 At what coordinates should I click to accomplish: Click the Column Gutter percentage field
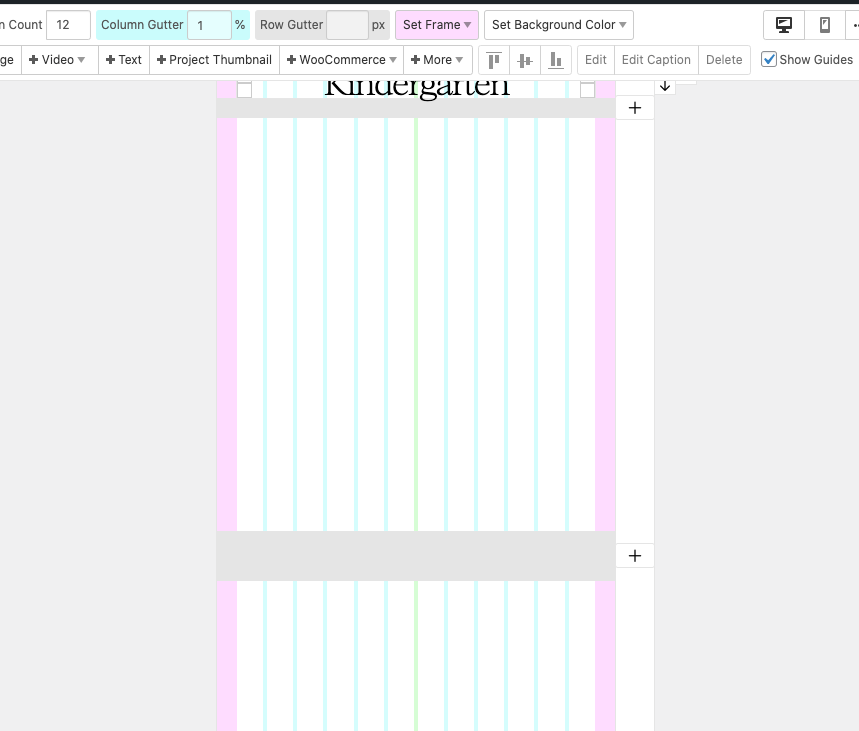(x=208, y=25)
